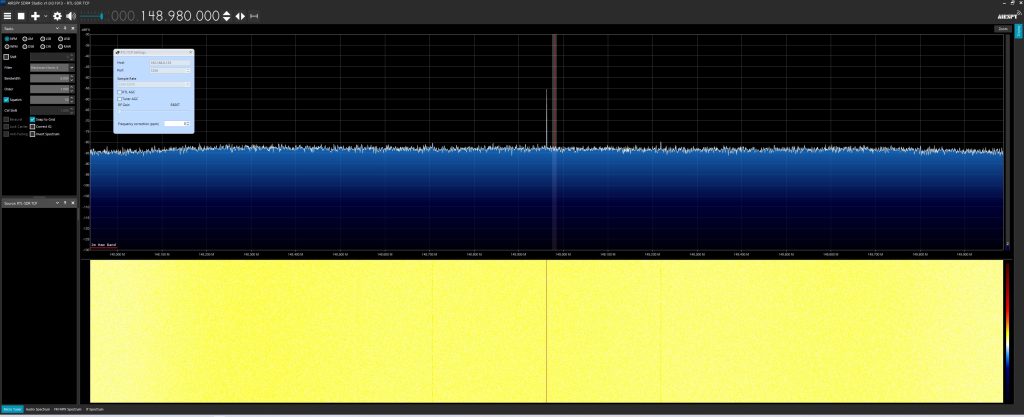The image size is (1024, 417).
Task: Enable the RTL AGC checkbox
Action: [x=119, y=92]
